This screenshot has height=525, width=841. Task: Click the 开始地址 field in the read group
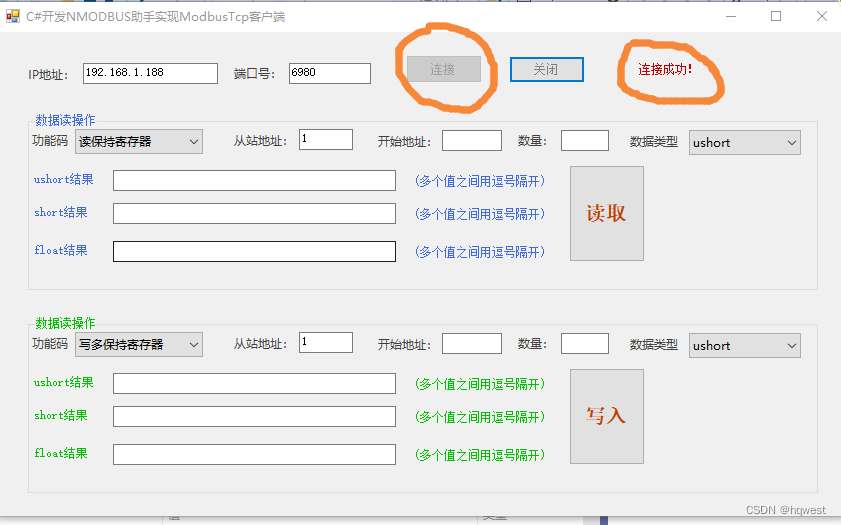click(x=472, y=141)
